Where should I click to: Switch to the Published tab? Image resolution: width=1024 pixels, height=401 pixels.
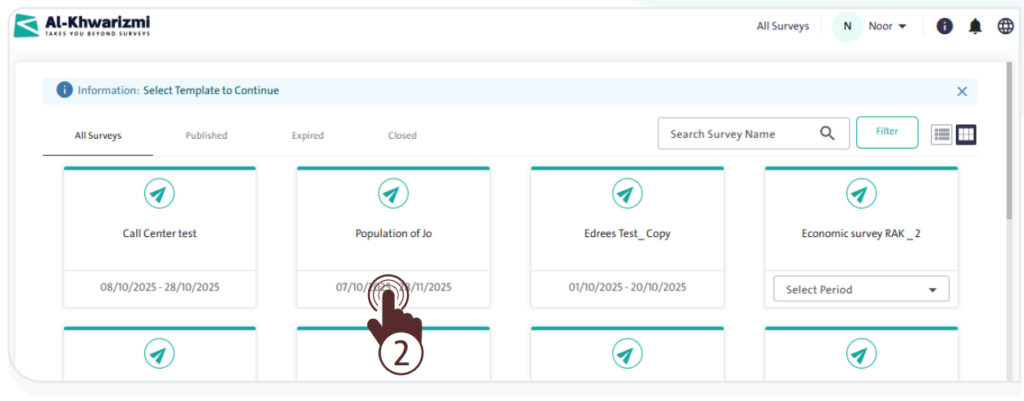point(206,136)
